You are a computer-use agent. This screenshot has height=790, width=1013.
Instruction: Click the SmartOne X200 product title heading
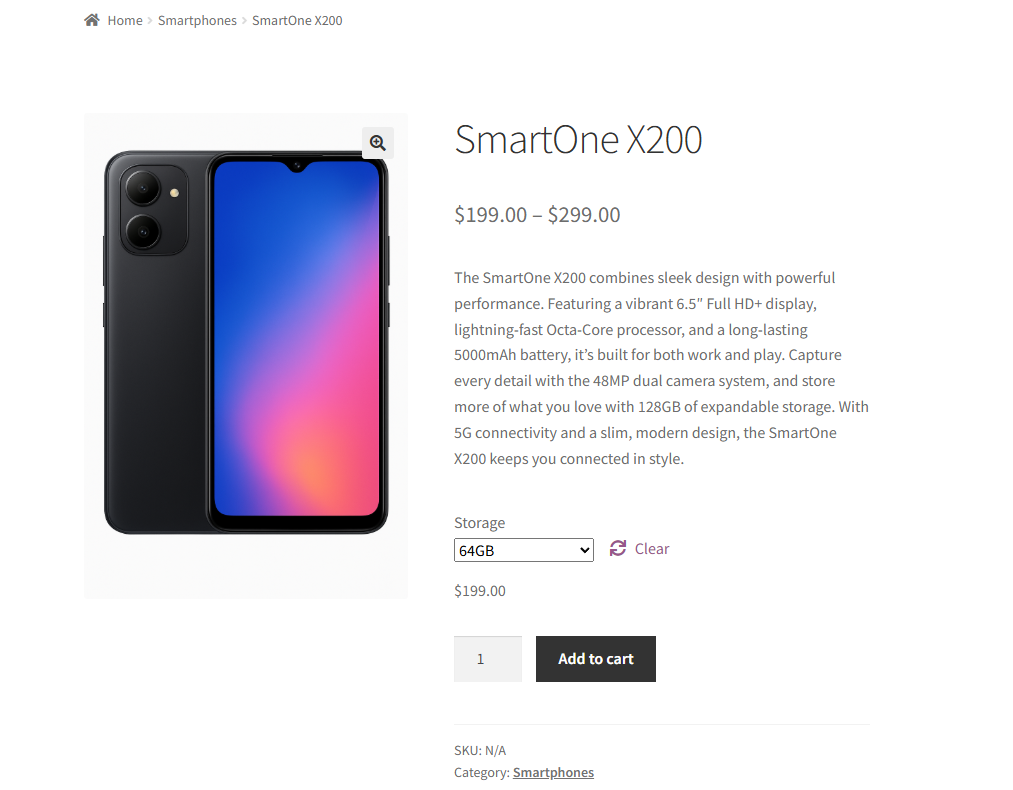[x=578, y=139]
